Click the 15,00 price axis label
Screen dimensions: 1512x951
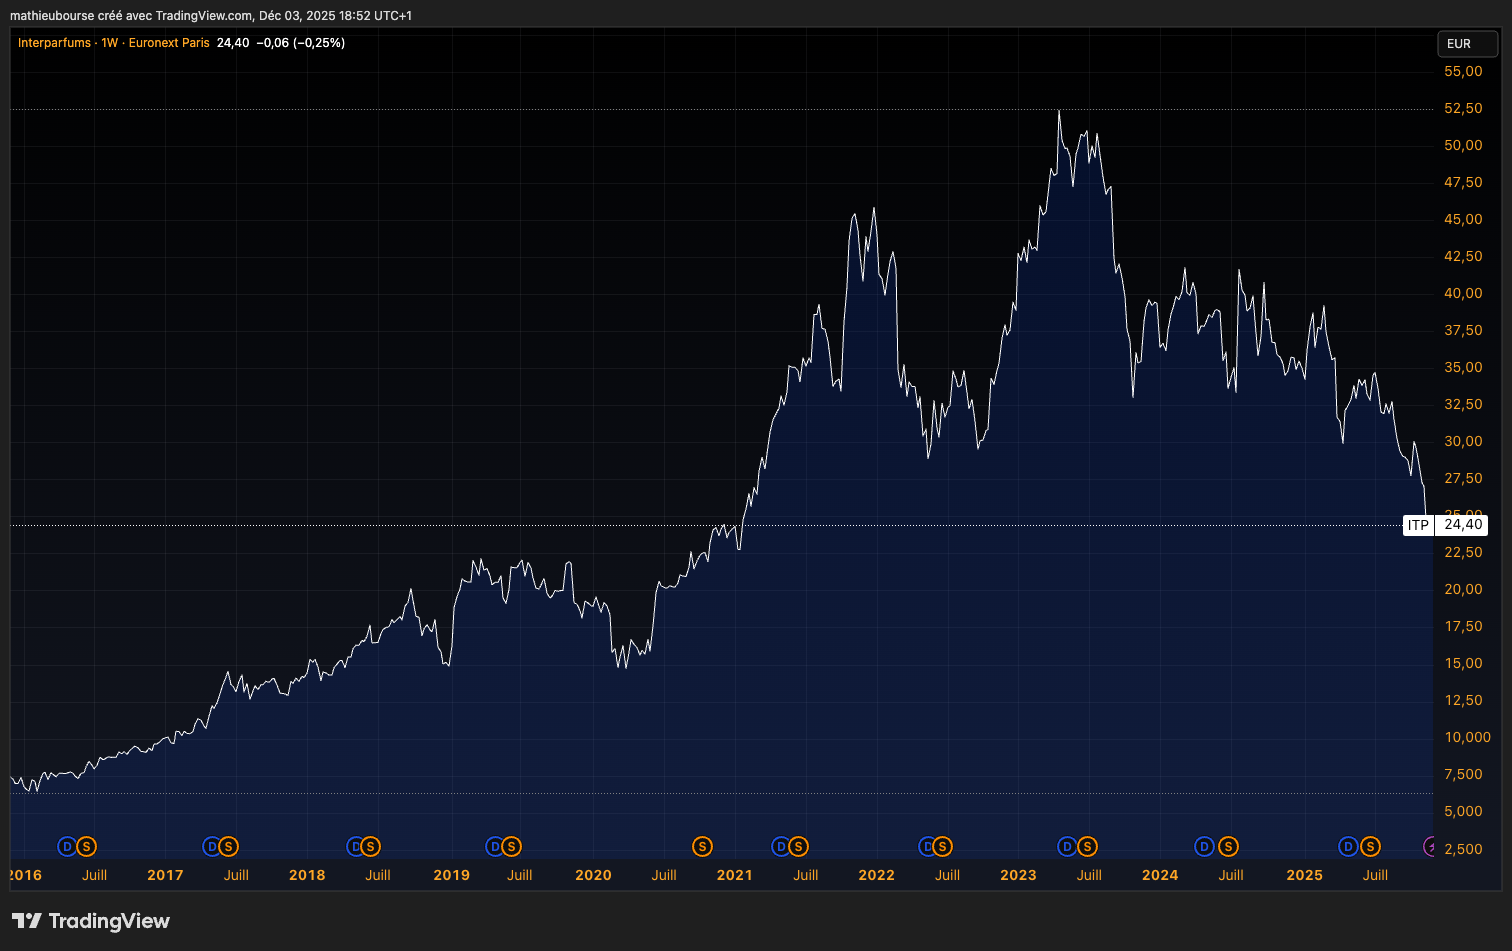(x=1463, y=663)
